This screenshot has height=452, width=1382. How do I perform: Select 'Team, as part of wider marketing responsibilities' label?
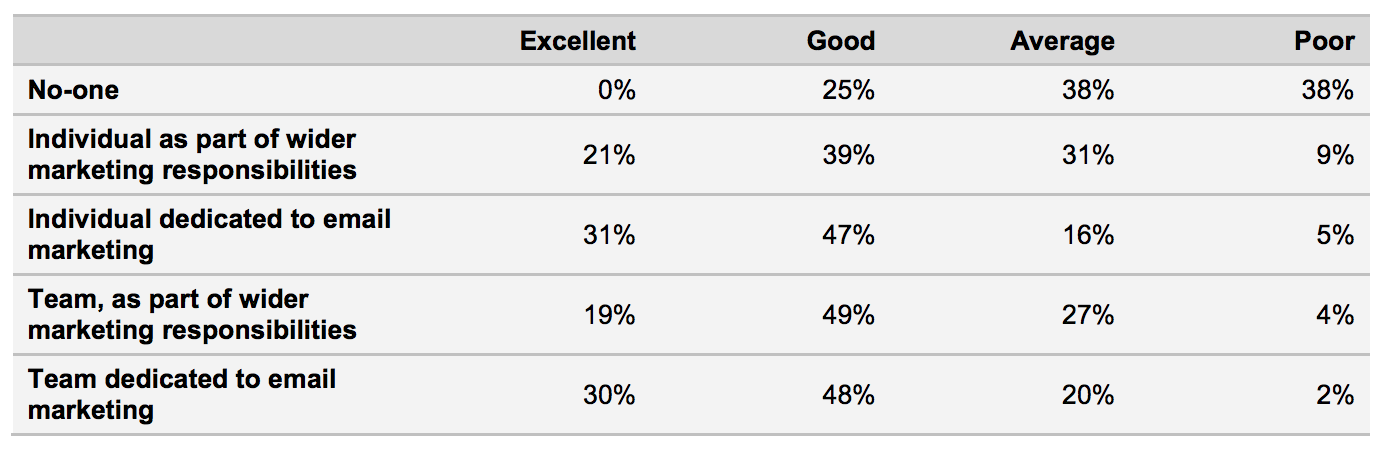click(x=192, y=314)
